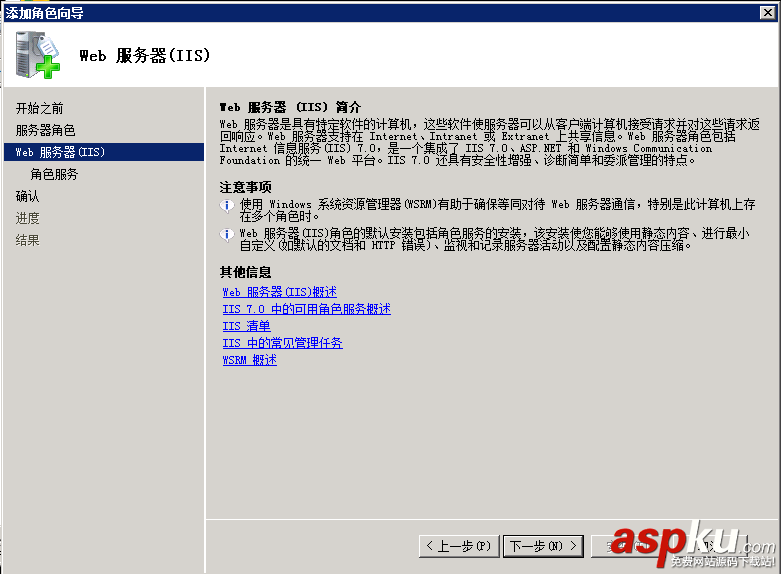Select the highlighted Web 服务器(IIS) step
This screenshot has height=574, width=781.
tap(104, 152)
